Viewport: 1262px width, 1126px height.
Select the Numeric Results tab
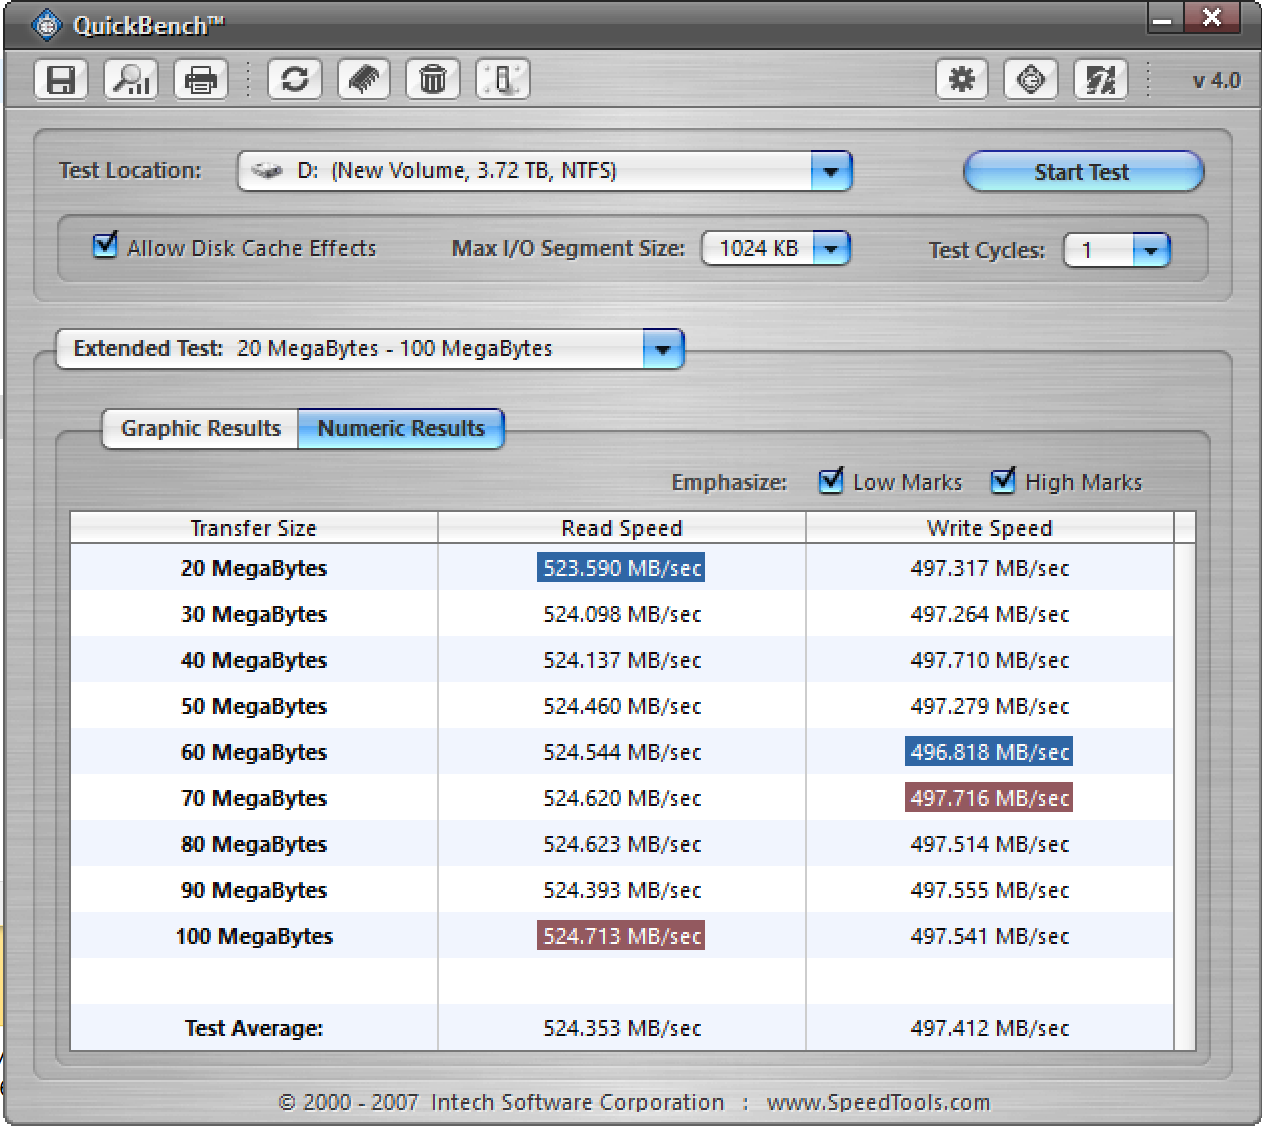(x=401, y=429)
